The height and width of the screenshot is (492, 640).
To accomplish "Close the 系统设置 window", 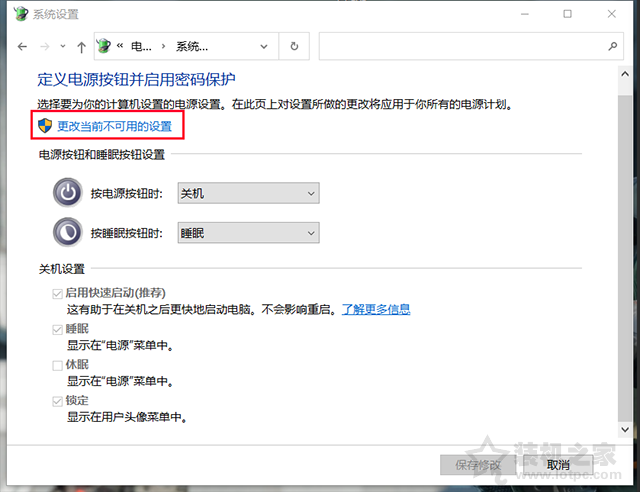I will (611, 14).
